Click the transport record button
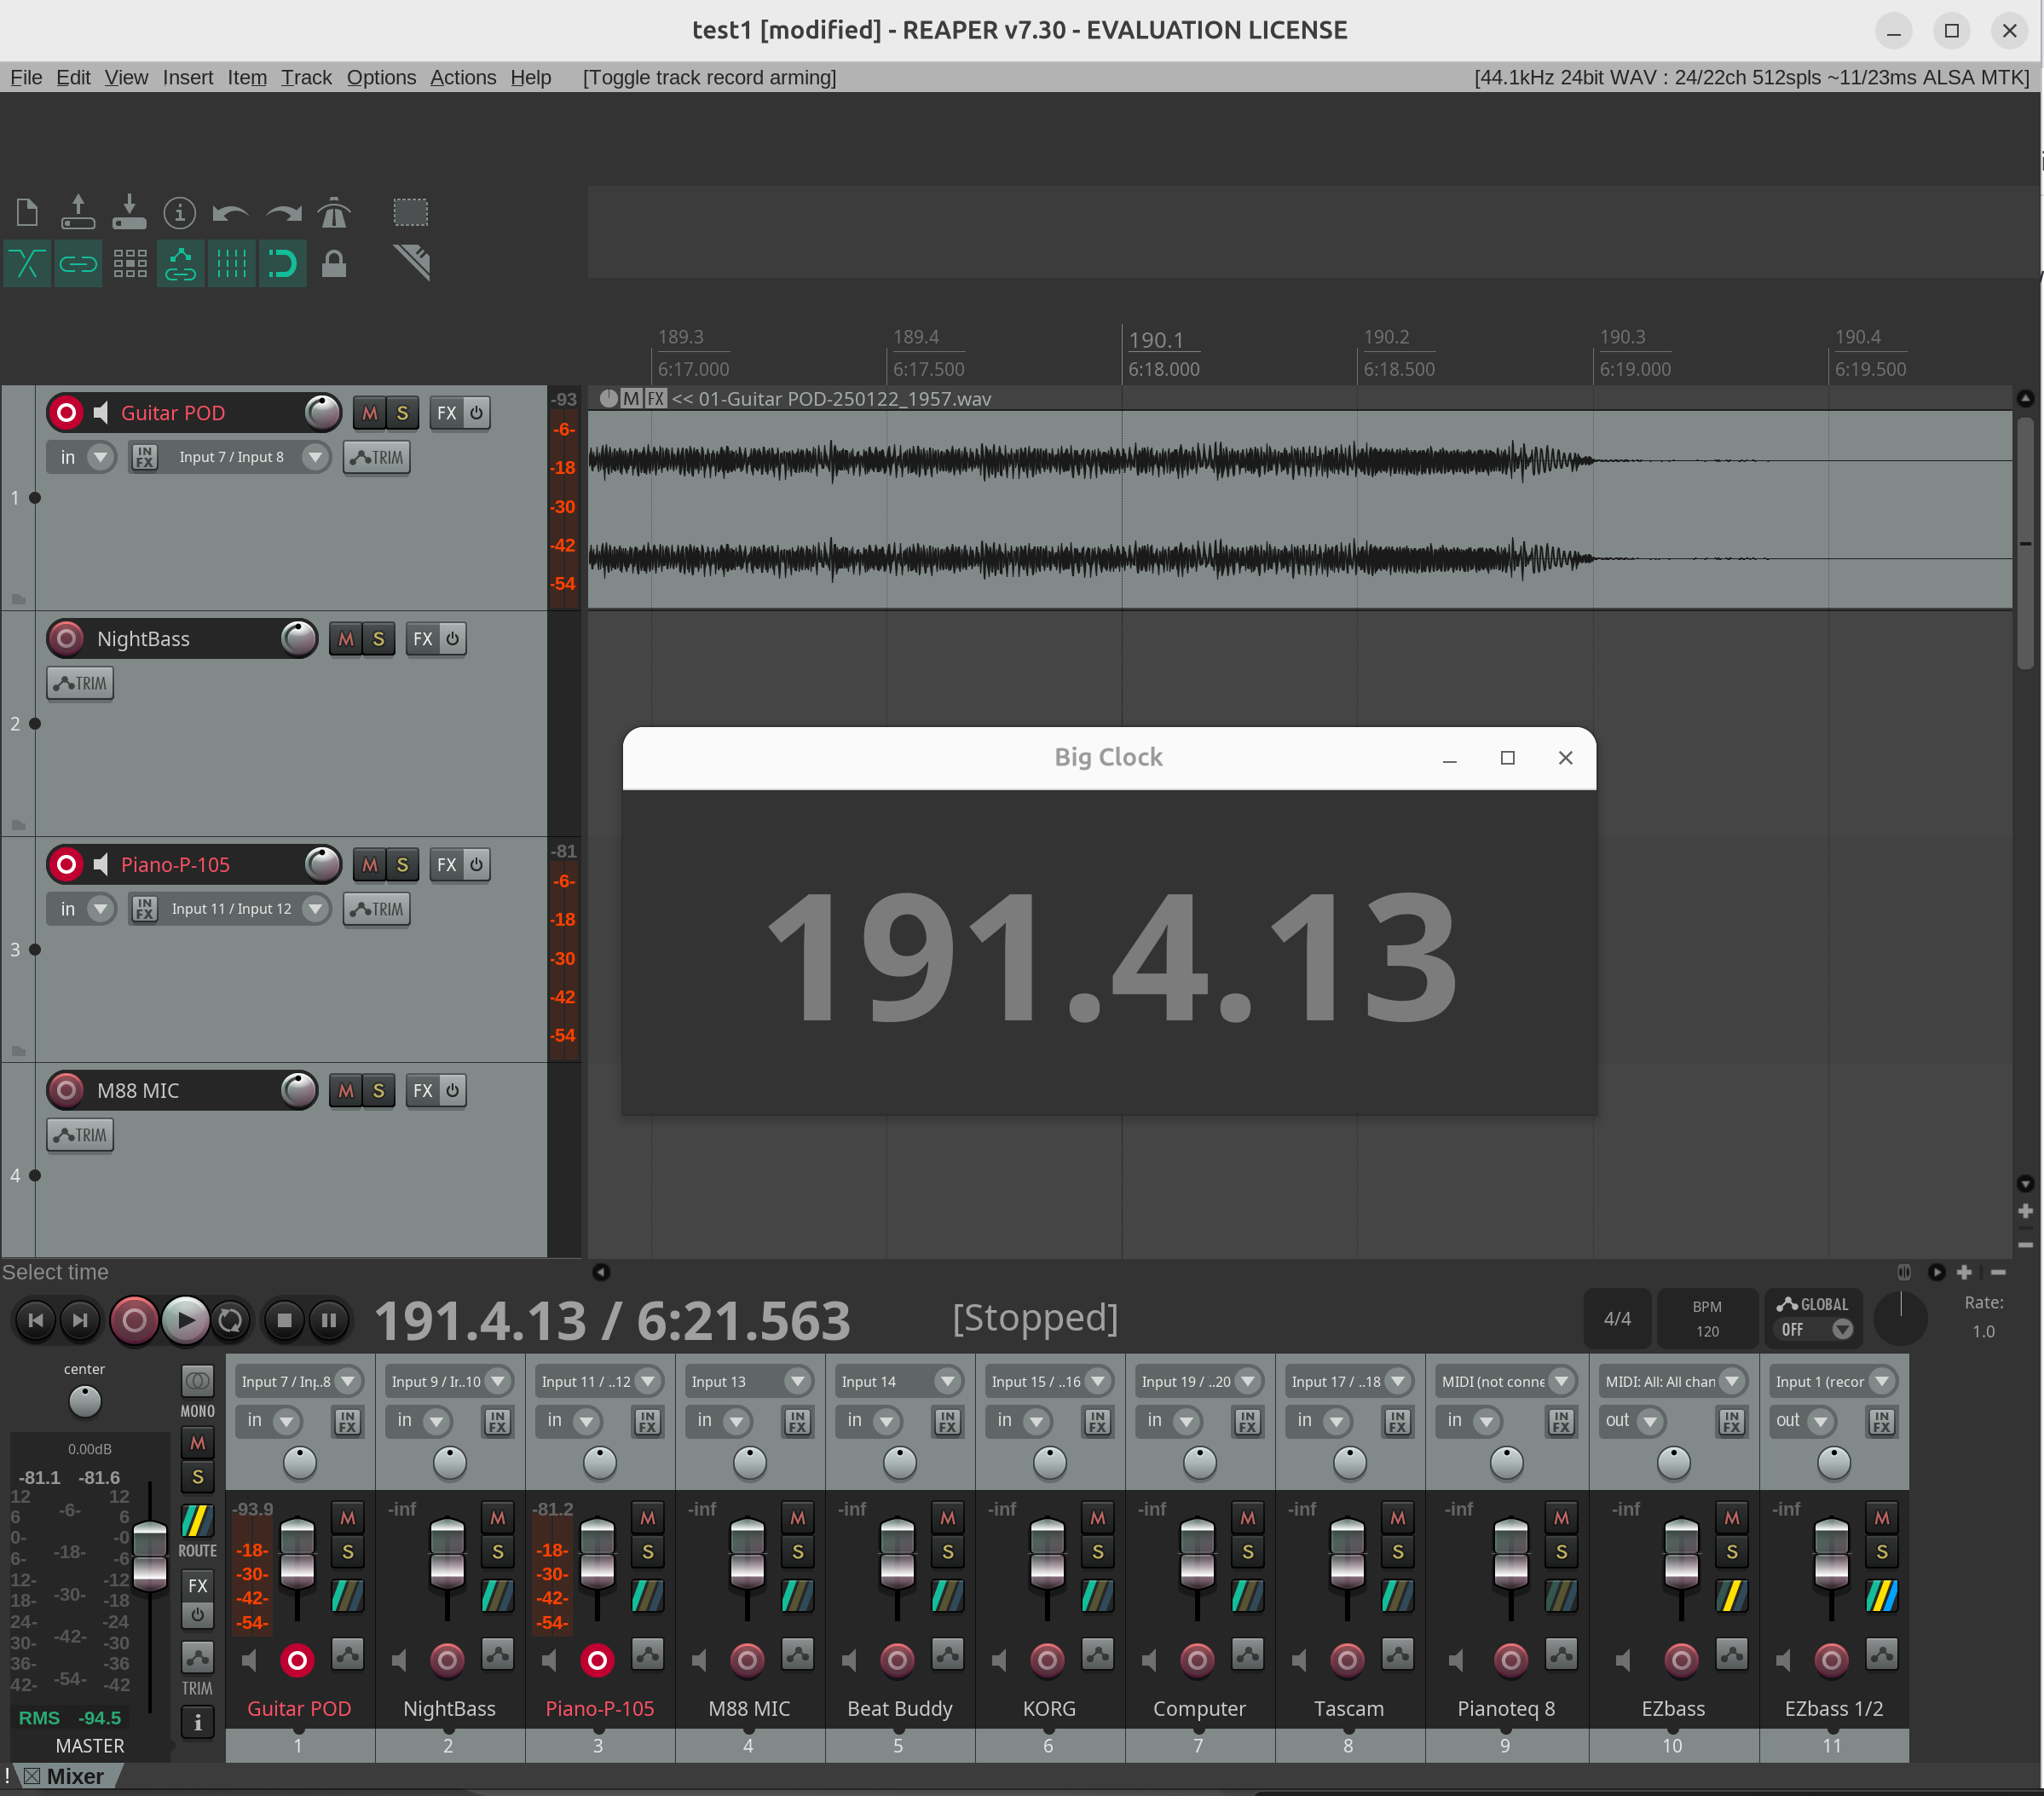This screenshot has height=1796, width=2044. [x=134, y=1320]
